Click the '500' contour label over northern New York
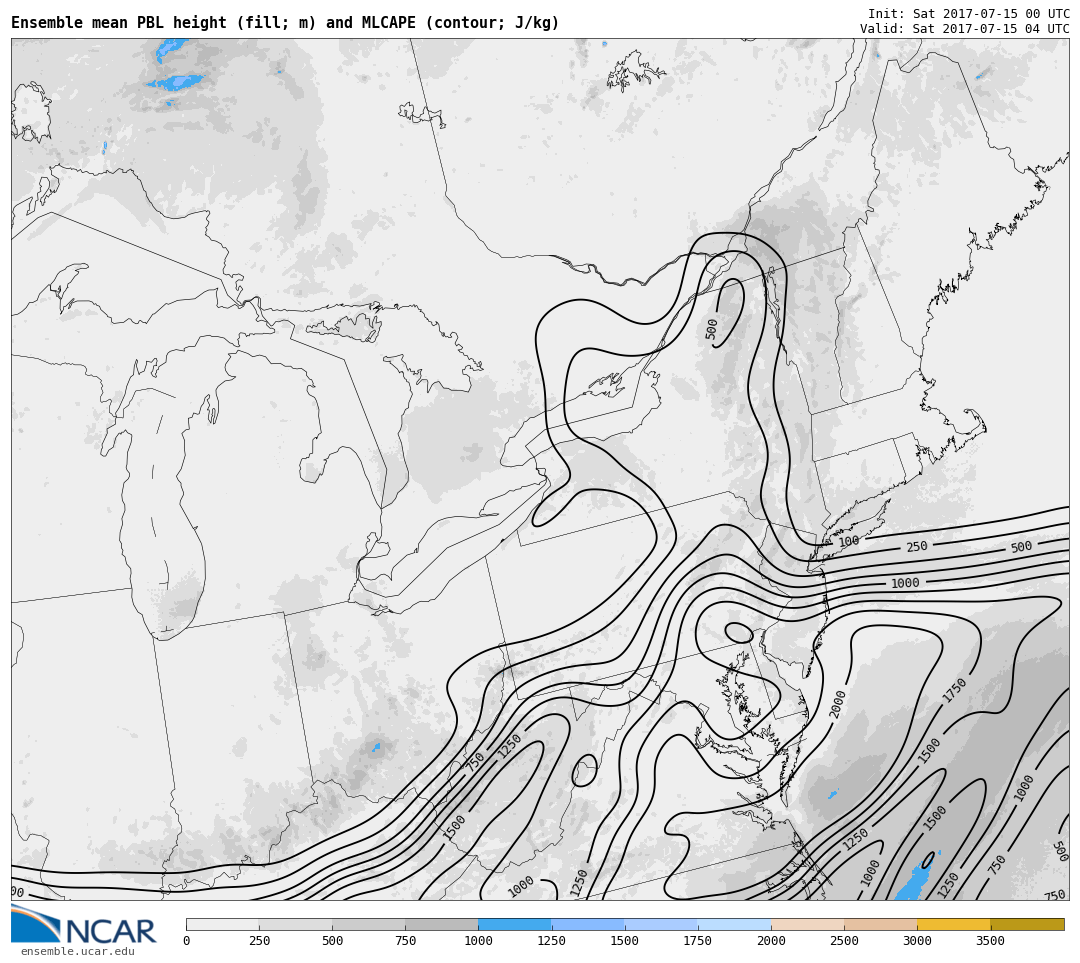This screenshot has height=963, width=1080. pyautogui.click(x=712, y=329)
